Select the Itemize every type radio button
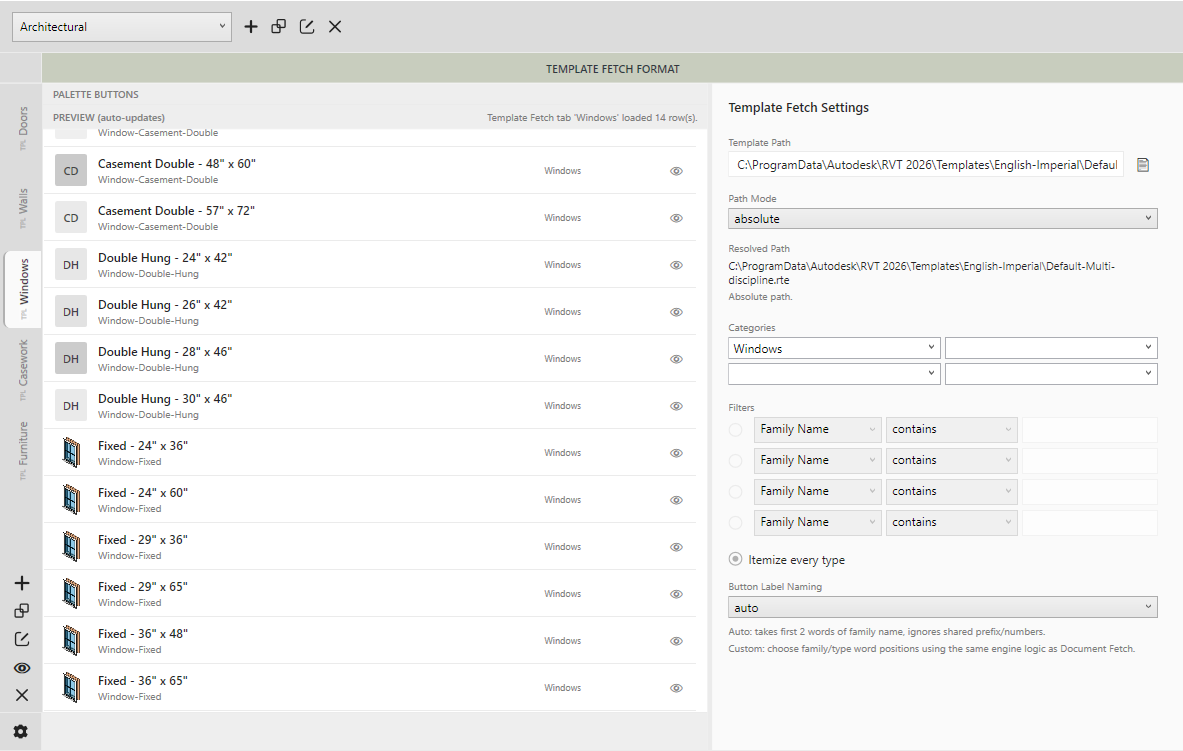 (735, 559)
